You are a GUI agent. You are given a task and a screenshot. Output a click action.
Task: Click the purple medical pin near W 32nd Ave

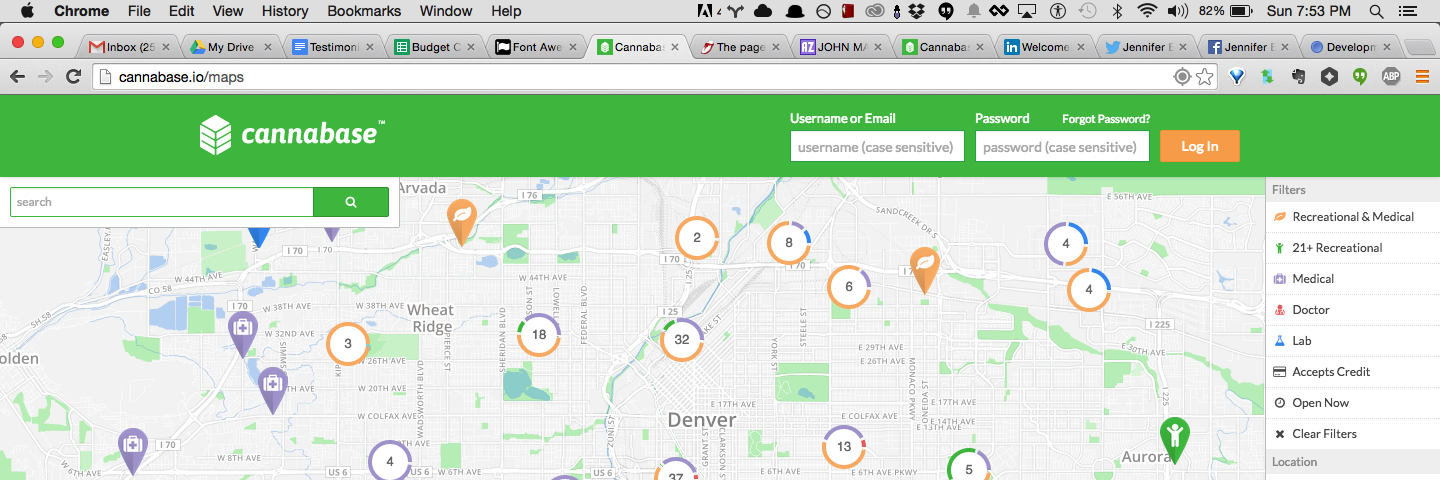(242, 333)
